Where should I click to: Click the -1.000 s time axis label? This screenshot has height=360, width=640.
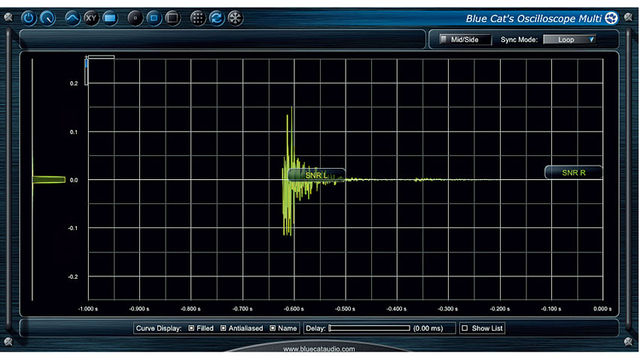point(88,309)
